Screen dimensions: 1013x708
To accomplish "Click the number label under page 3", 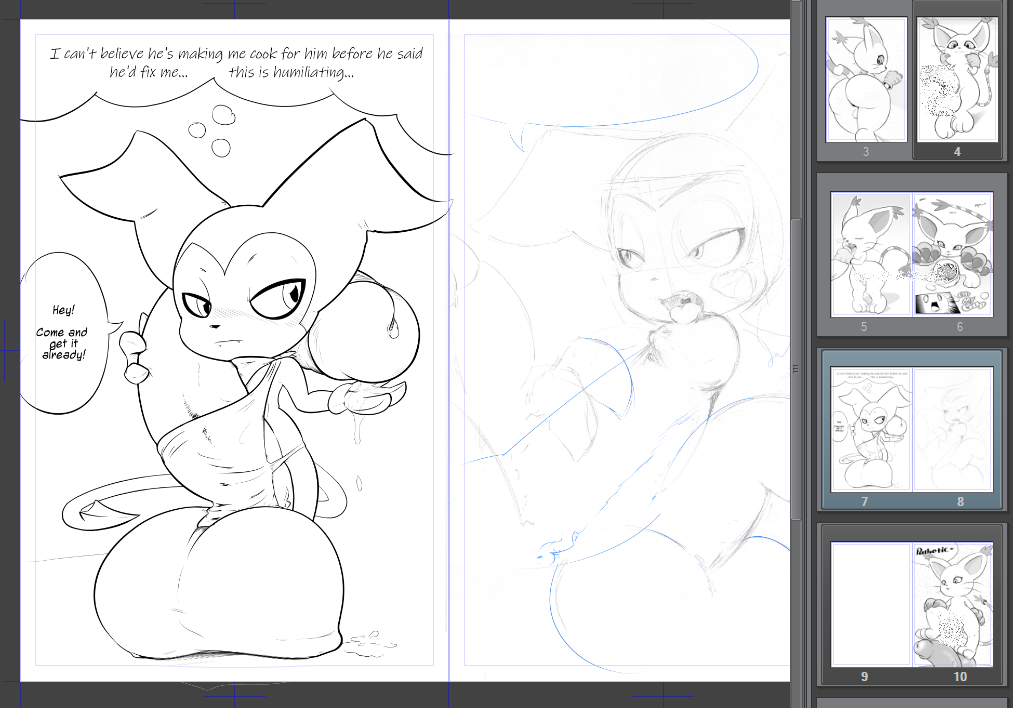I will [866, 152].
